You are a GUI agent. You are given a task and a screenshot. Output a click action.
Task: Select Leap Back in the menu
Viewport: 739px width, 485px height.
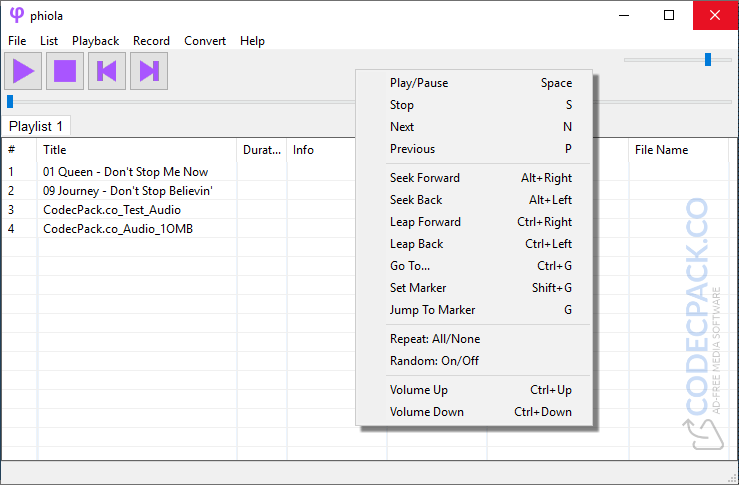click(474, 244)
